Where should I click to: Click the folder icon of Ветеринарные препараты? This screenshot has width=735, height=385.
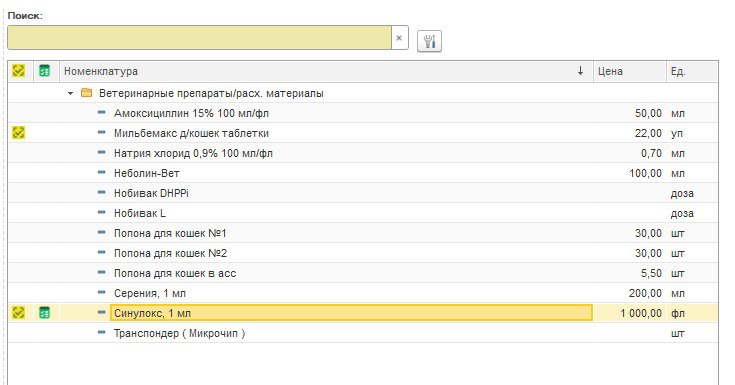86,93
